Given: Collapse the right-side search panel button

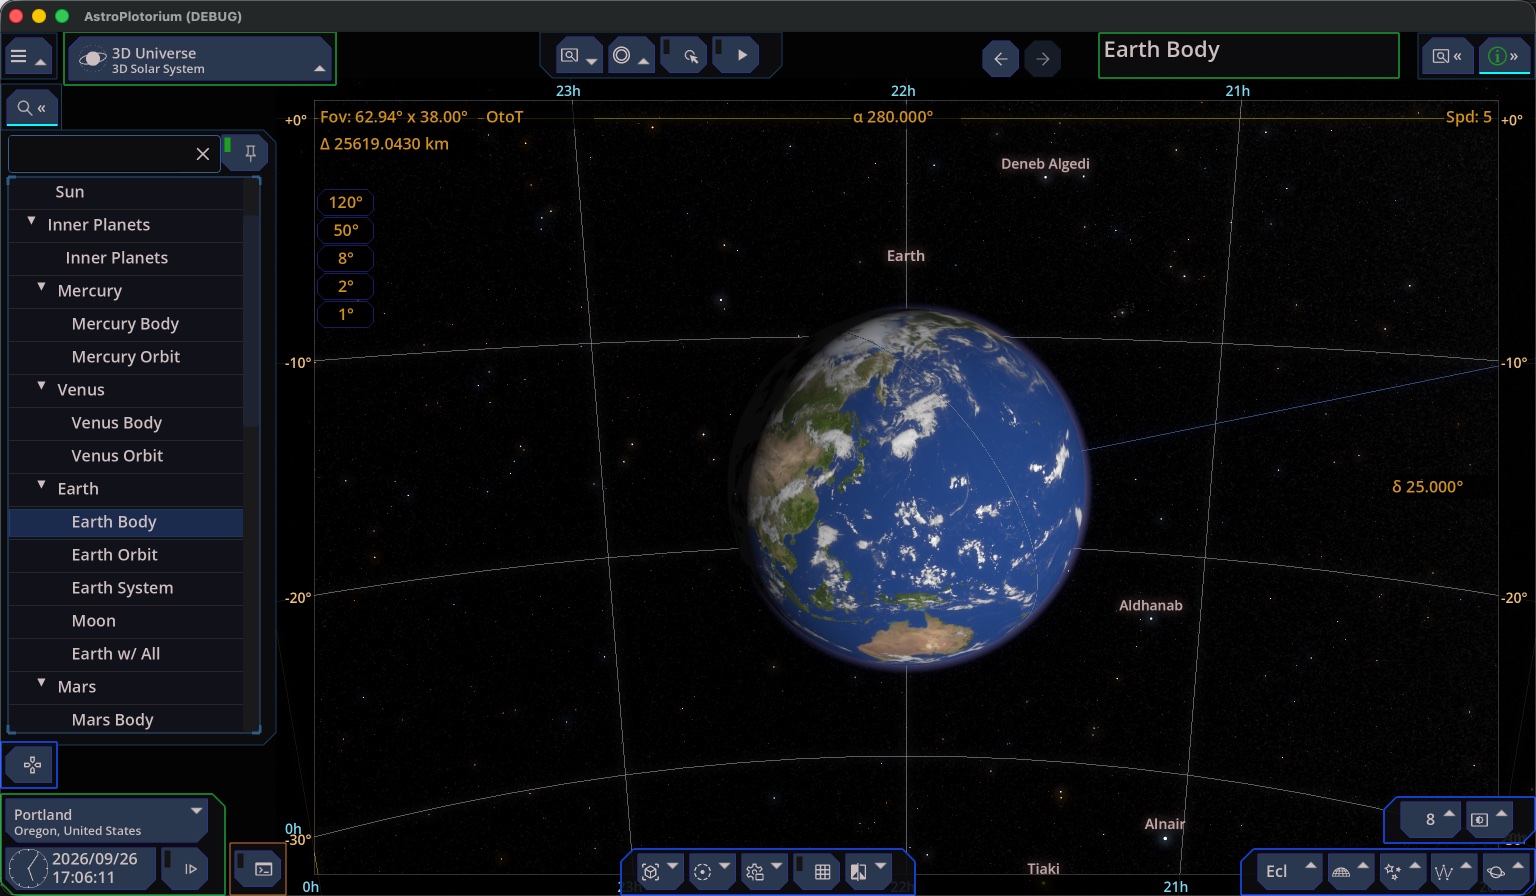Looking at the screenshot, I should click(1447, 57).
